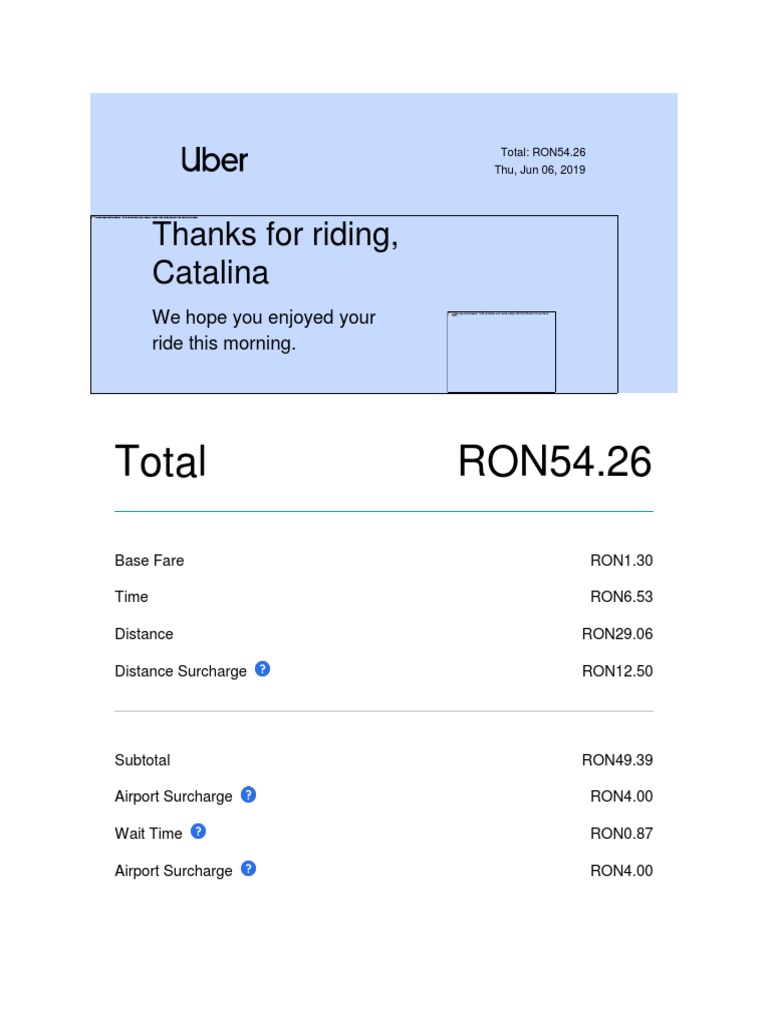Click the "We hope you enjoyed your ride" message

264,330
